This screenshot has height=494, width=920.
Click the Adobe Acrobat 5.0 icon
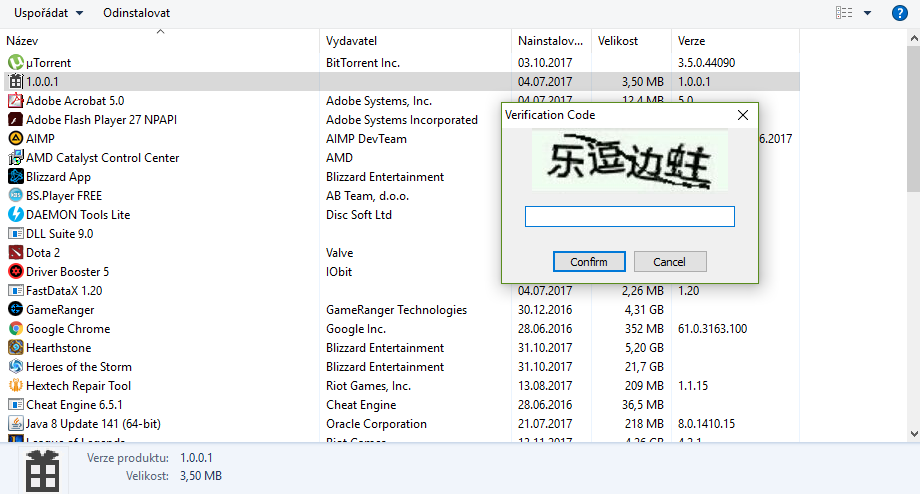pyautogui.click(x=16, y=100)
